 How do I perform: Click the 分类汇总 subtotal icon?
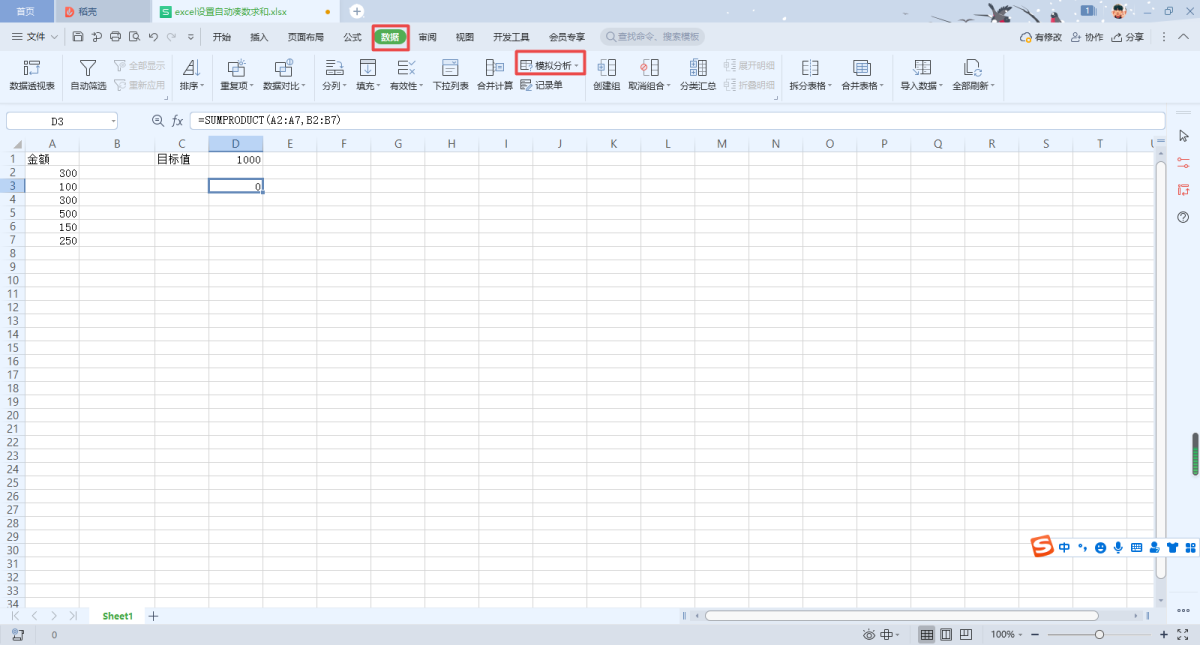pos(697,74)
